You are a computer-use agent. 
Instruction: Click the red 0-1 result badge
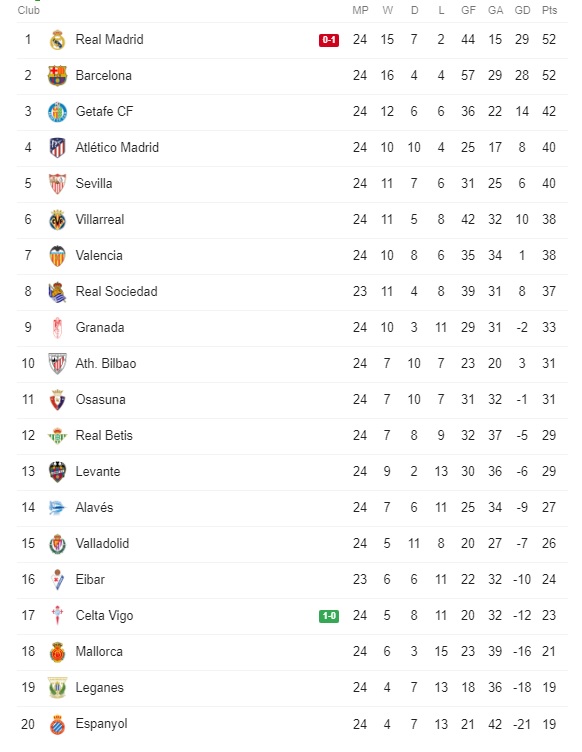329,40
